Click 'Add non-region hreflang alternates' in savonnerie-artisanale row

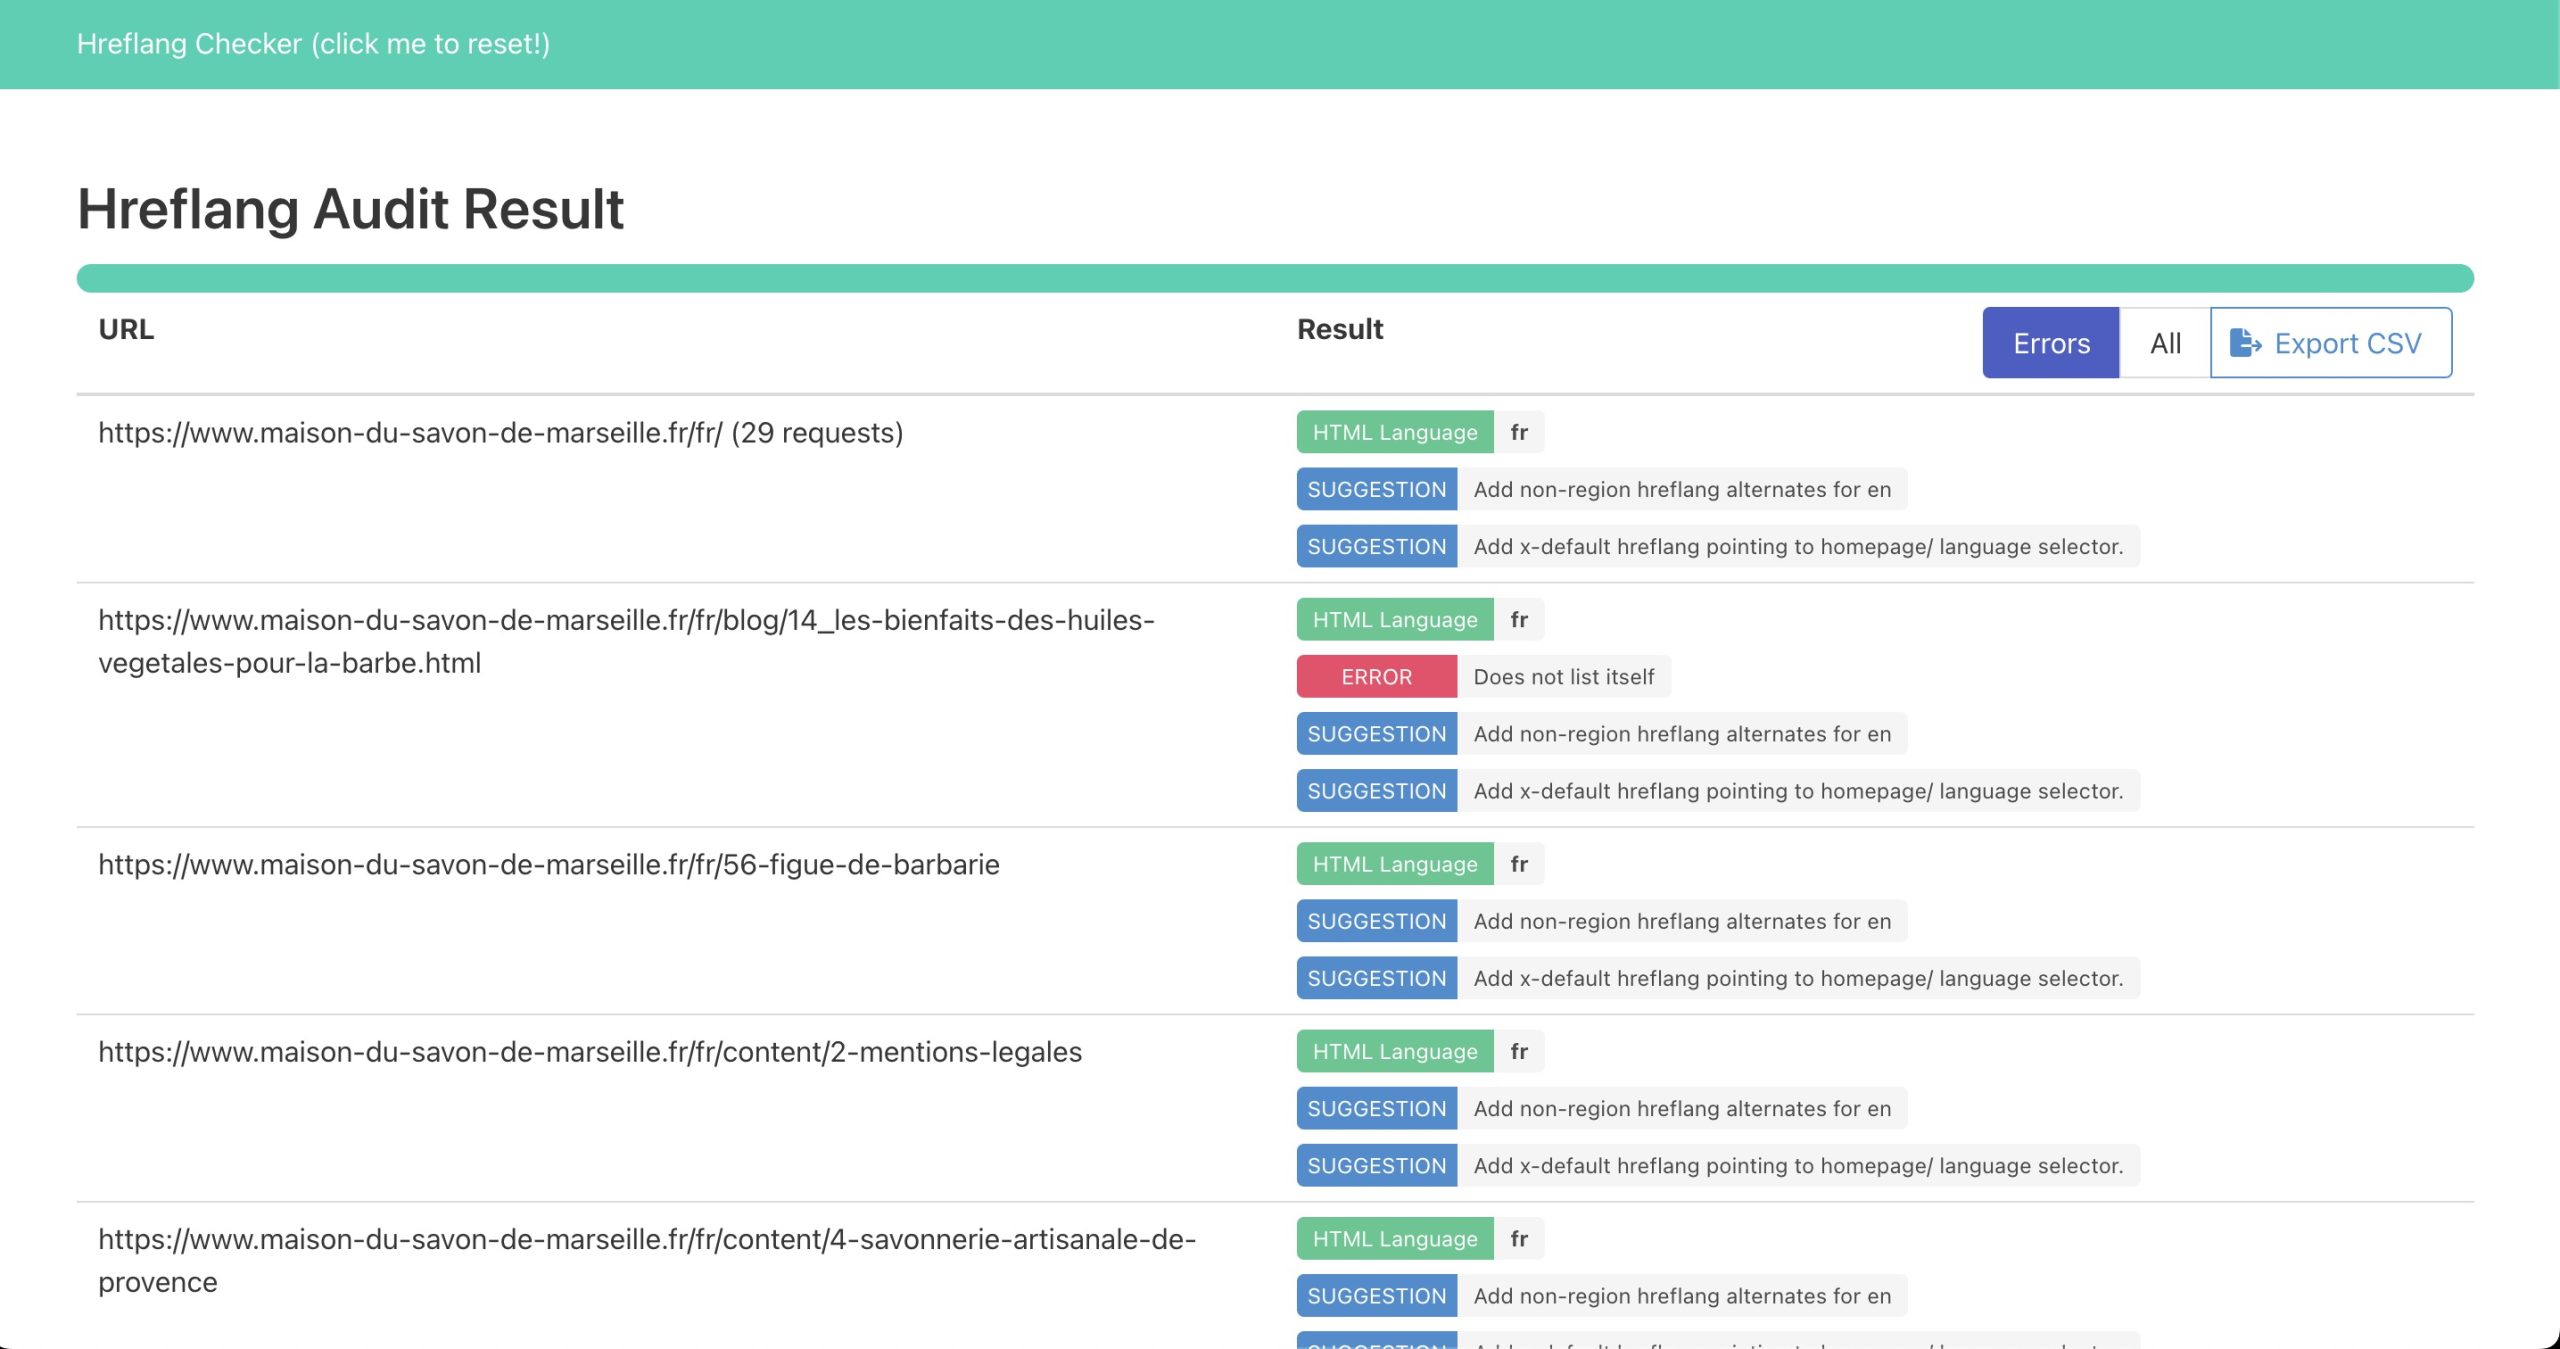(1682, 1296)
